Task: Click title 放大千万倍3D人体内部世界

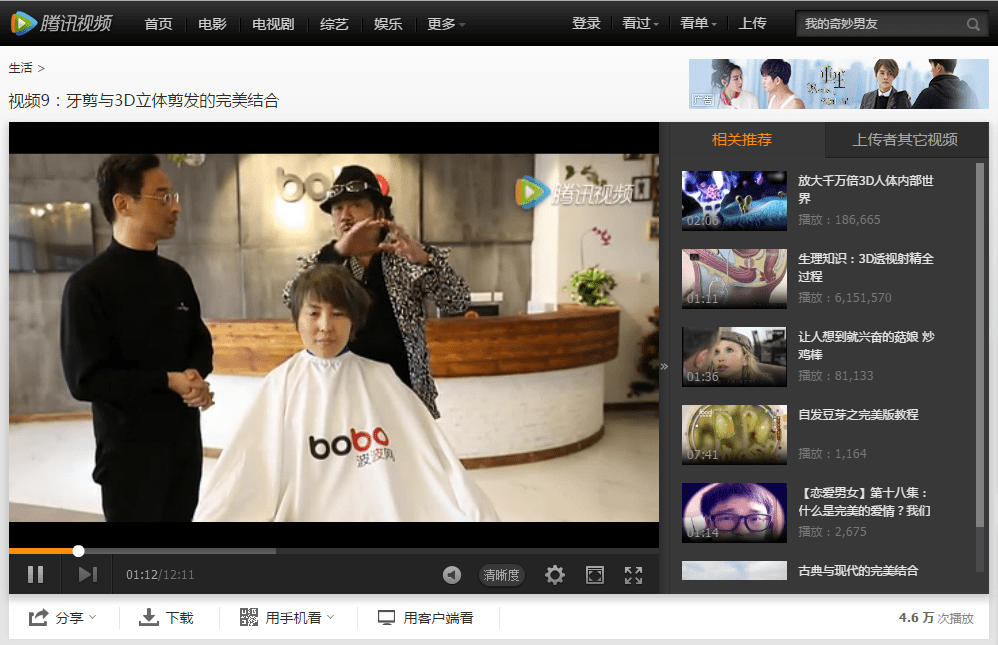Action: click(x=866, y=189)
